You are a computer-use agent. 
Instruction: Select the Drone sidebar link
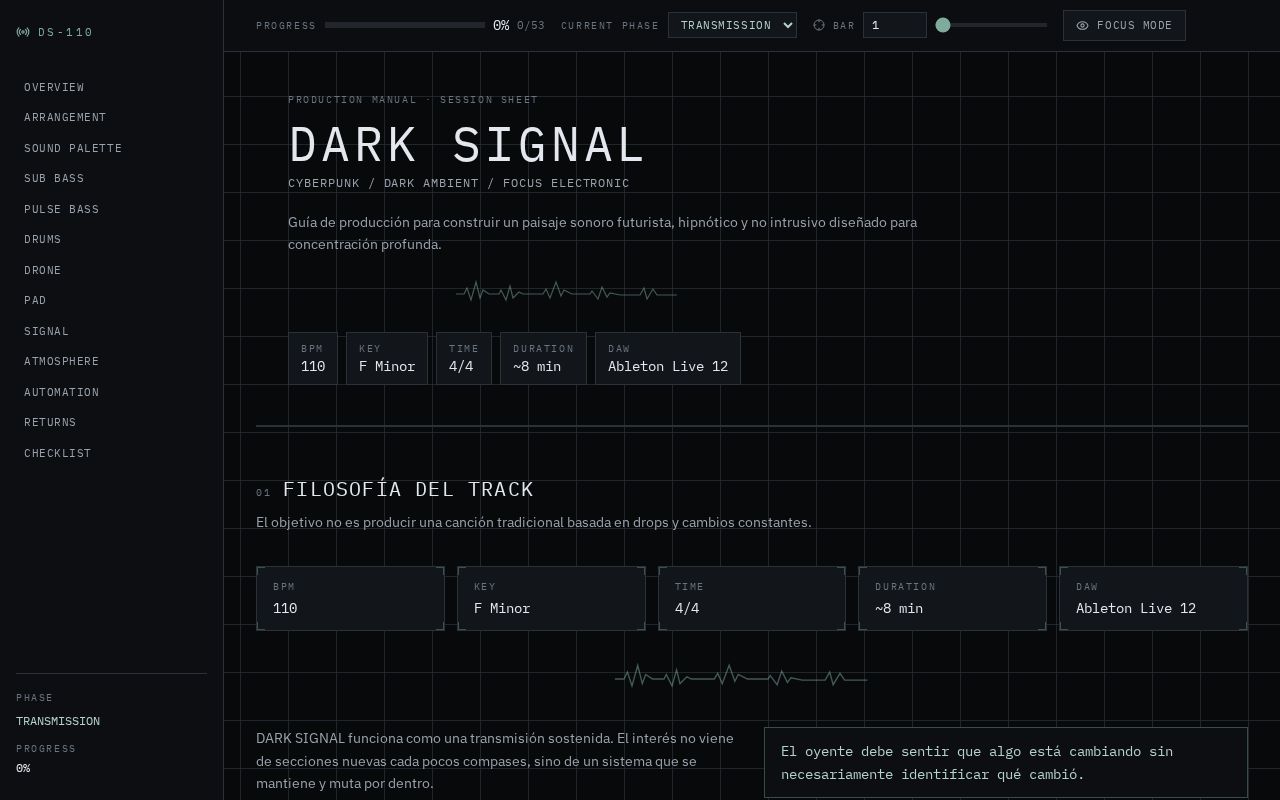pos(43,270)
